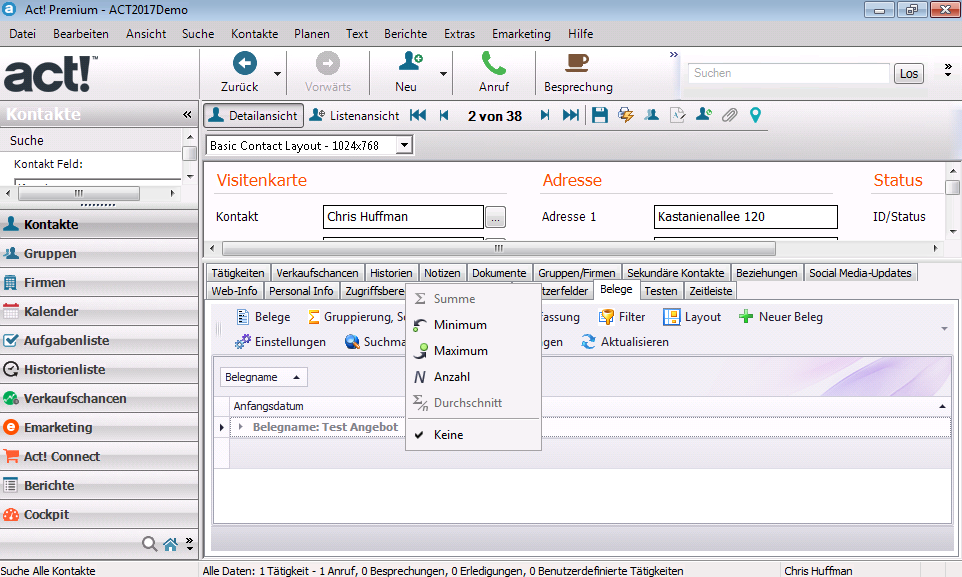Screen dimensions: 962x577
Task: Switch to Listenansicht view
Action: [x=354, y=115]
